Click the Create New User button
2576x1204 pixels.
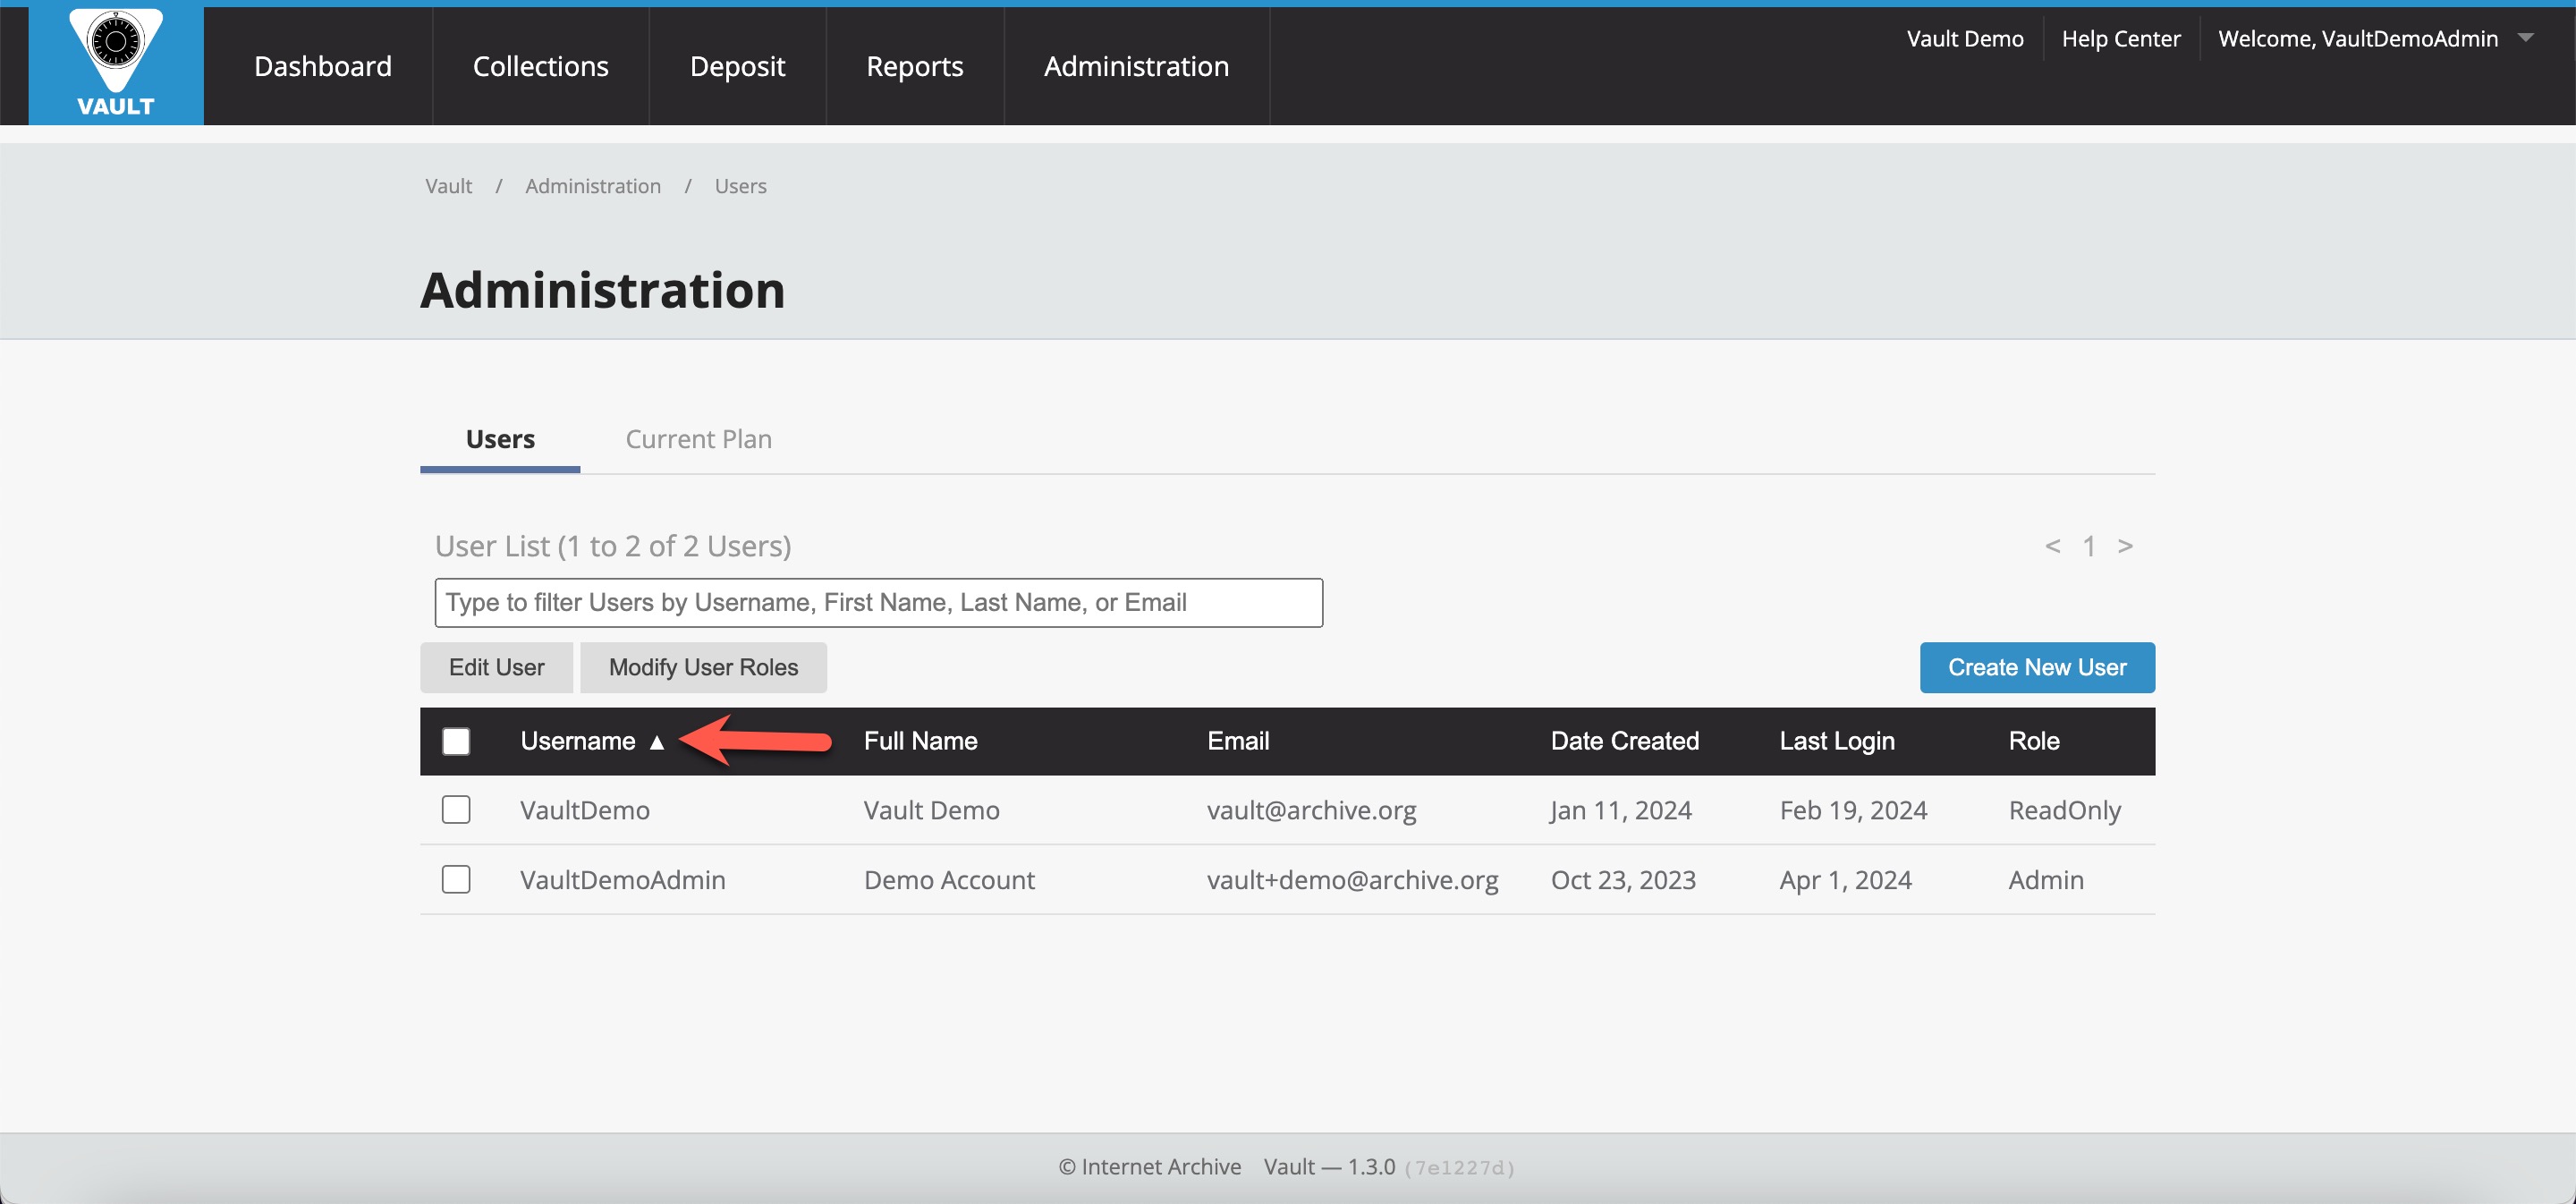point(2036,667)
